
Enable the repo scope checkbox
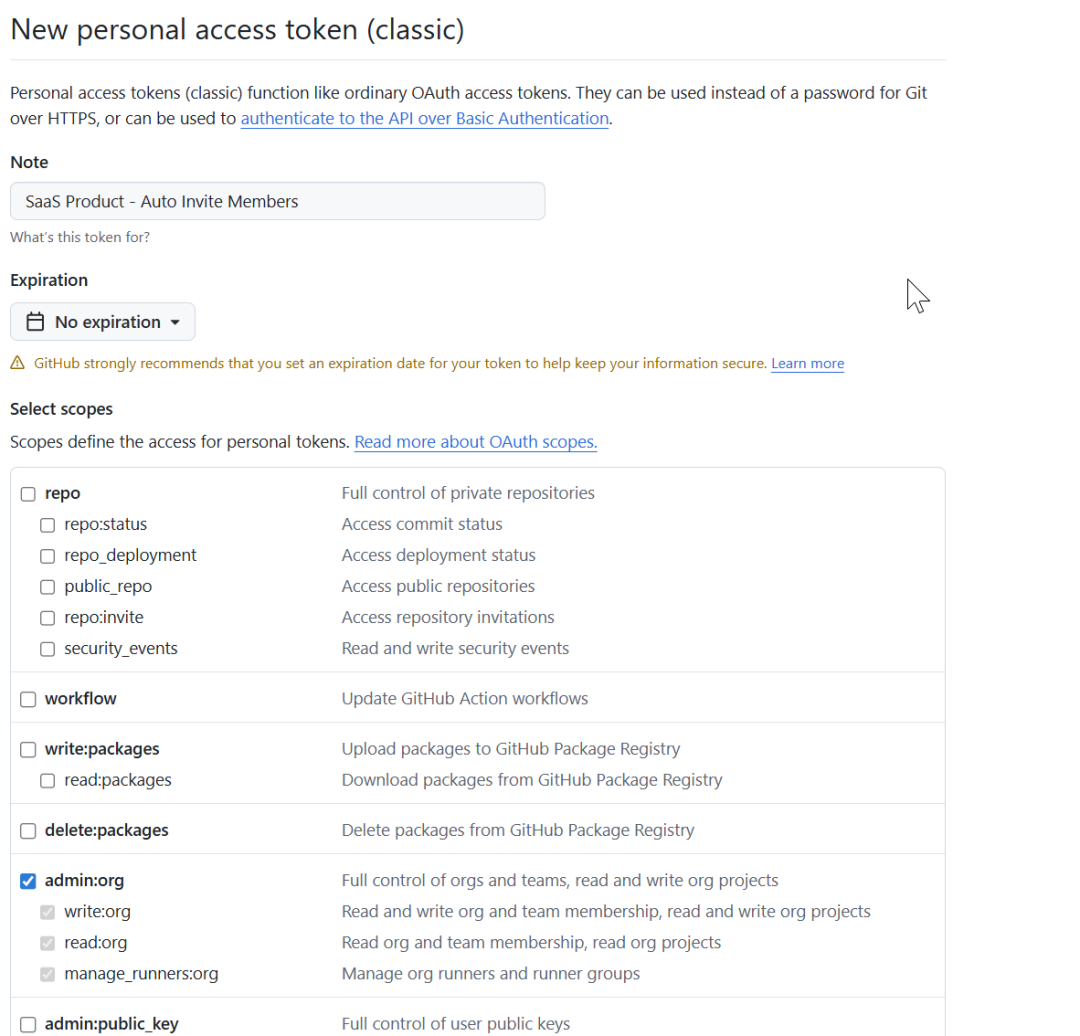(x=27, y=493)
